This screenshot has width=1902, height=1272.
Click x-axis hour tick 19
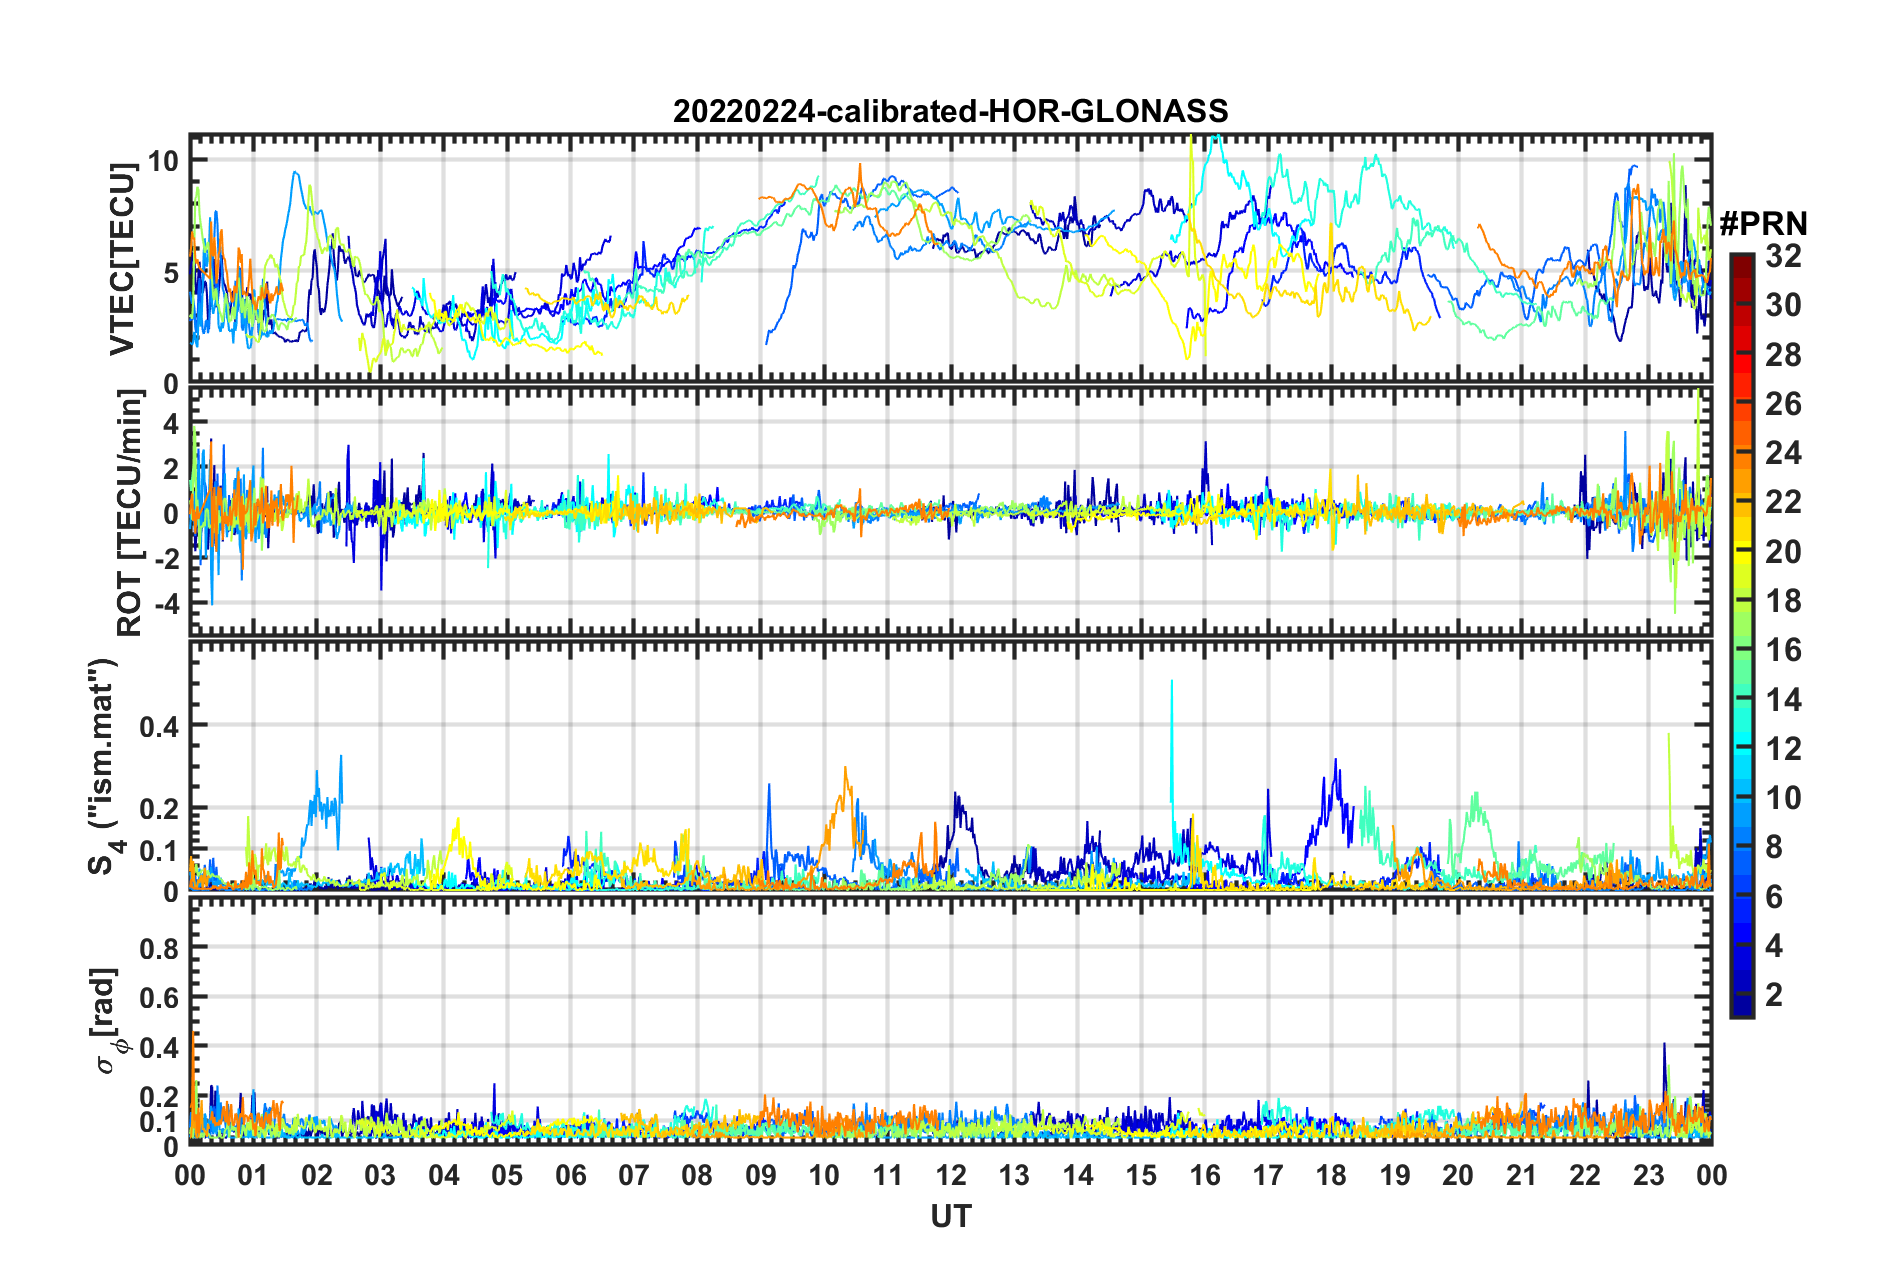[x=1395, y=1175]
